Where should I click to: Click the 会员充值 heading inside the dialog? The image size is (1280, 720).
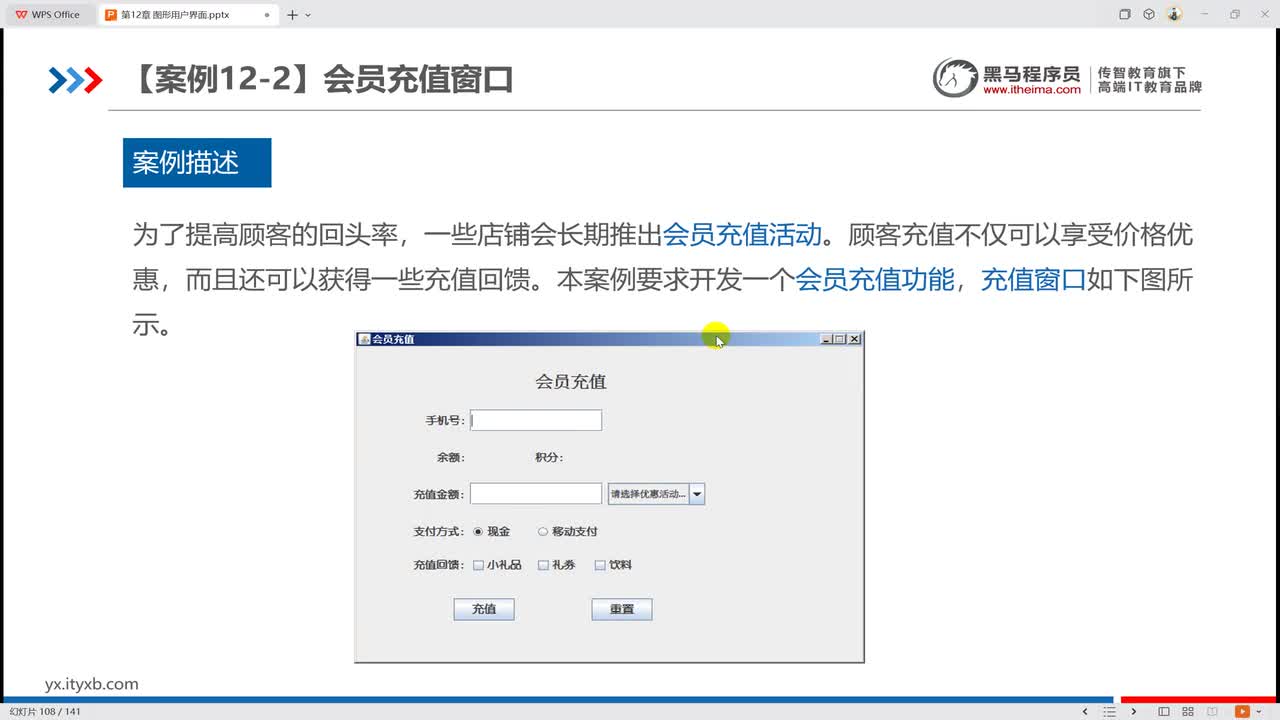click(x=571, y=381)
